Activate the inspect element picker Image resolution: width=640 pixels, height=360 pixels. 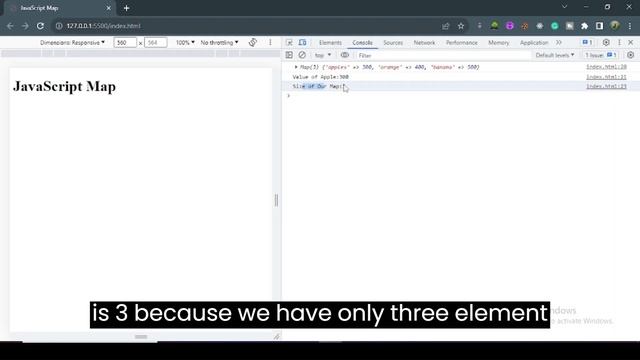point(289,42)
